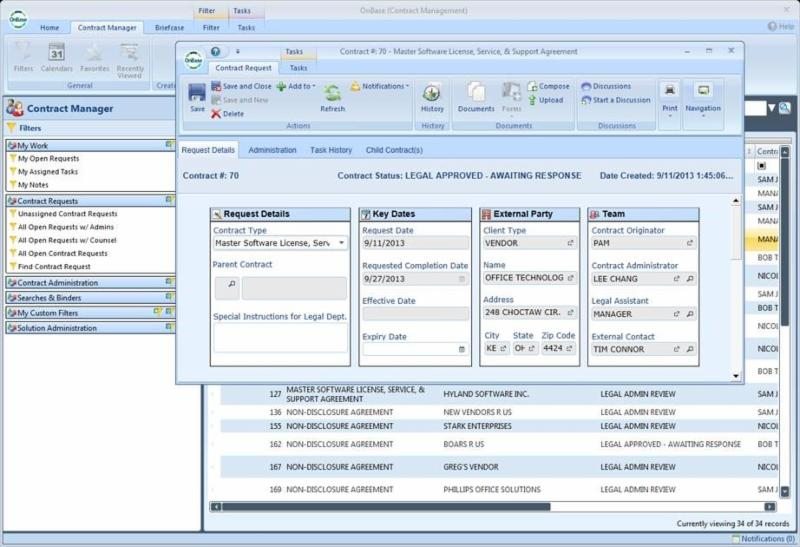Click the Upload icon in Documents group

pos(545,100)
